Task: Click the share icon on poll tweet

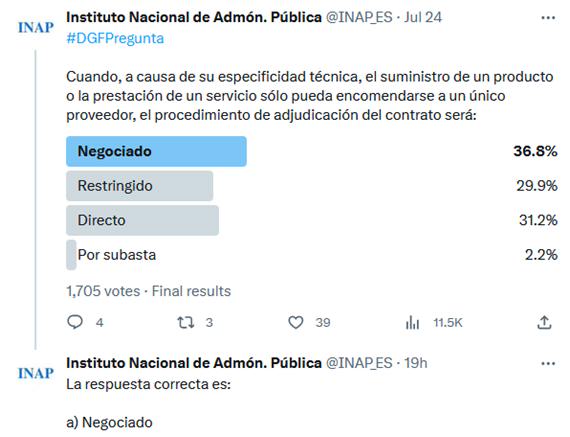Action: point(544,322)
